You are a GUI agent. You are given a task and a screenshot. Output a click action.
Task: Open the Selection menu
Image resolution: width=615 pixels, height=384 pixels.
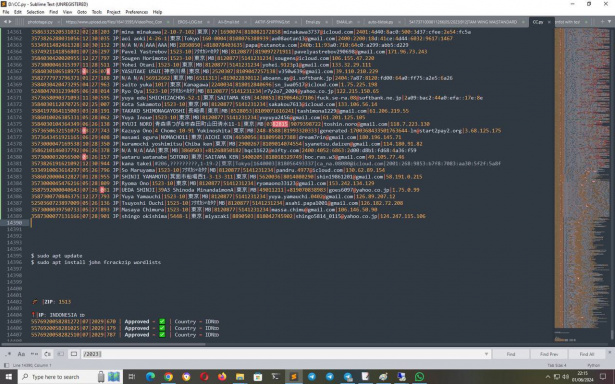pyautogui.click(x=35, y=12)
